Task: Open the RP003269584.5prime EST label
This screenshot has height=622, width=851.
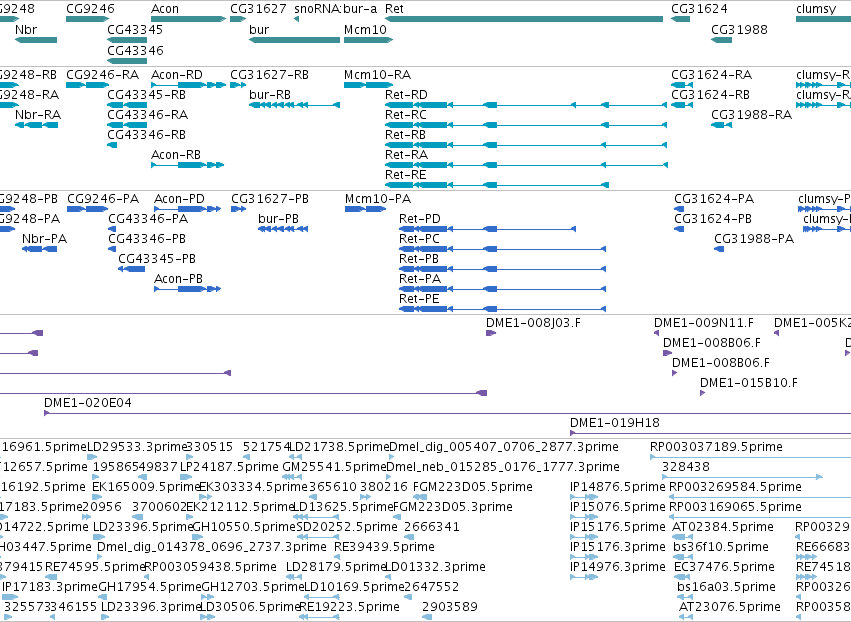Action: [x=735, y=487]
